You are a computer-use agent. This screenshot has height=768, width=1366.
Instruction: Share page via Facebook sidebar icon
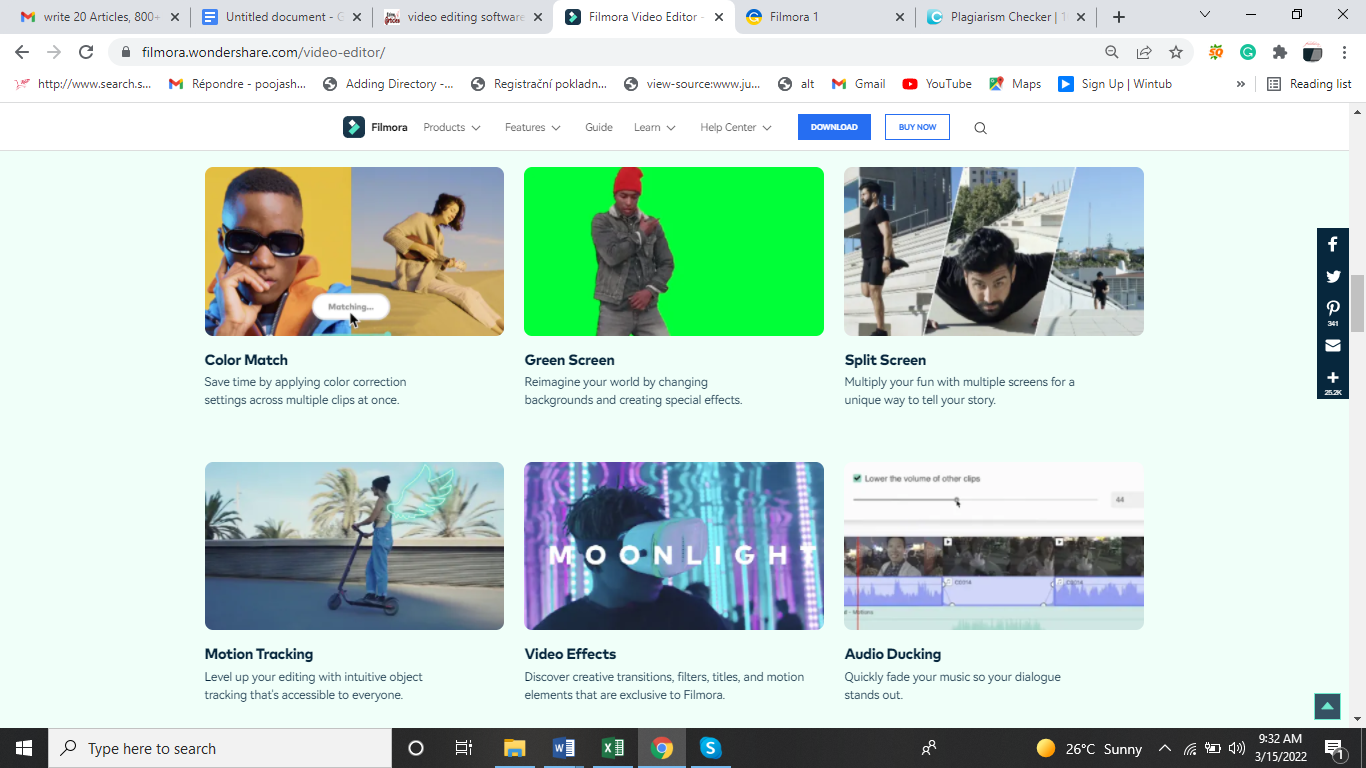click(x=1332, y=245)
